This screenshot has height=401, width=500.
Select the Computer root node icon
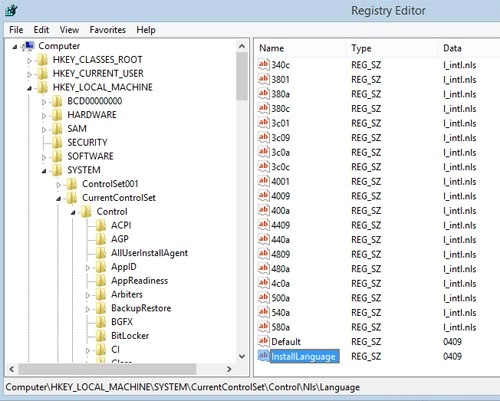coord(29,46)
